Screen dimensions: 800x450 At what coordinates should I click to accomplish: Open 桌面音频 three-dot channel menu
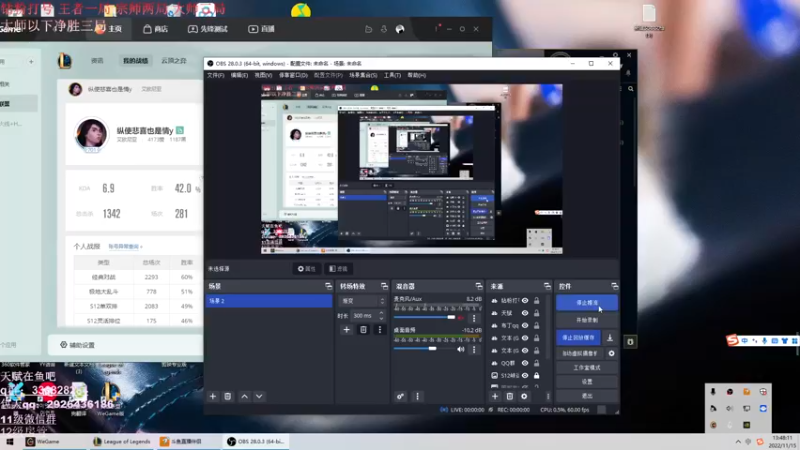(x=474, y=349)
